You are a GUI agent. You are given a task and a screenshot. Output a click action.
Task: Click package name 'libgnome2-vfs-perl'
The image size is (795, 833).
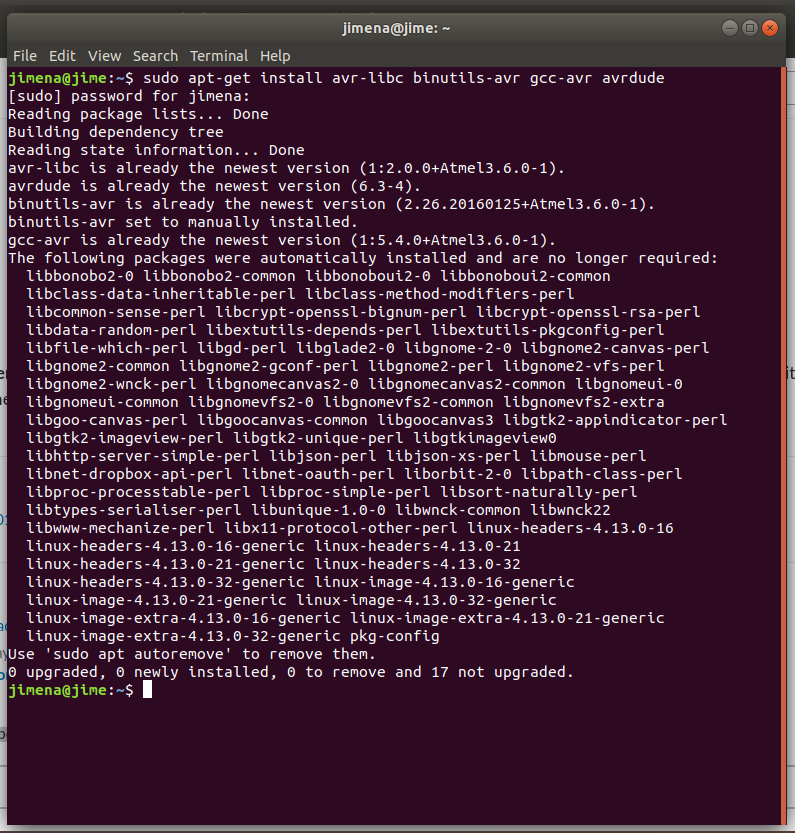pyautogui.click(x=584, y=367)
